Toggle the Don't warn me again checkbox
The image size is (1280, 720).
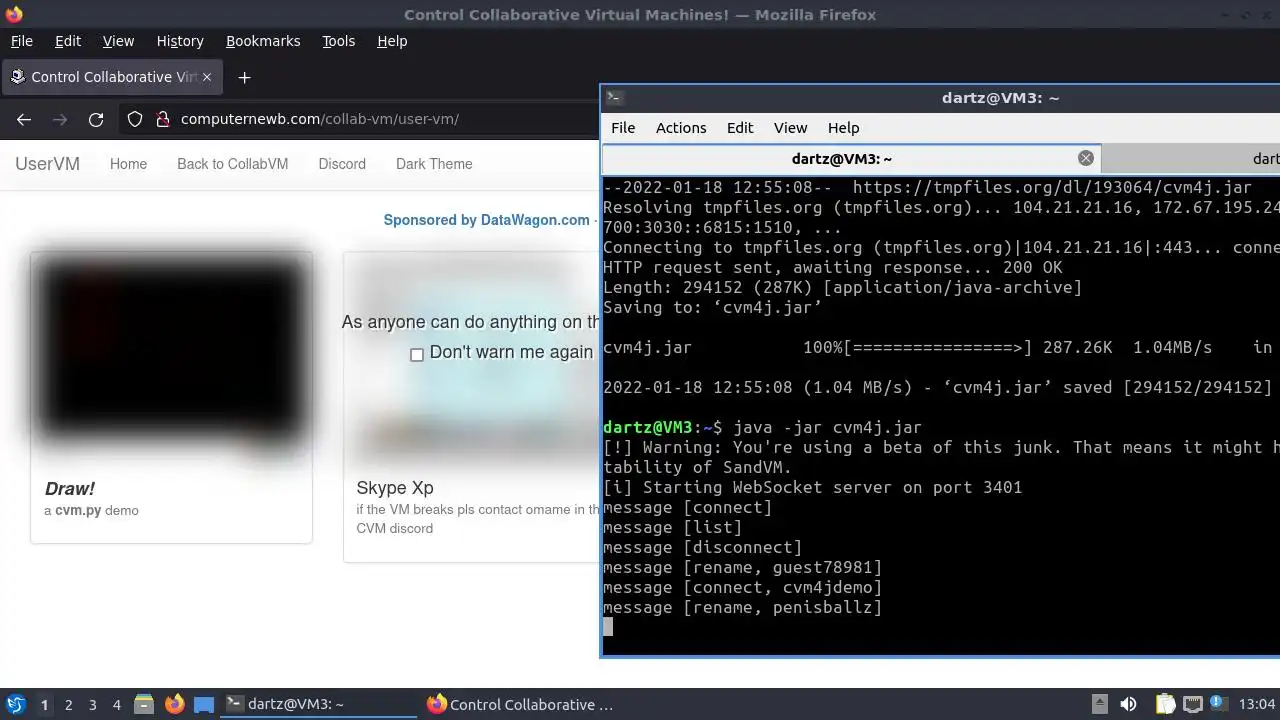pos(417,354)
